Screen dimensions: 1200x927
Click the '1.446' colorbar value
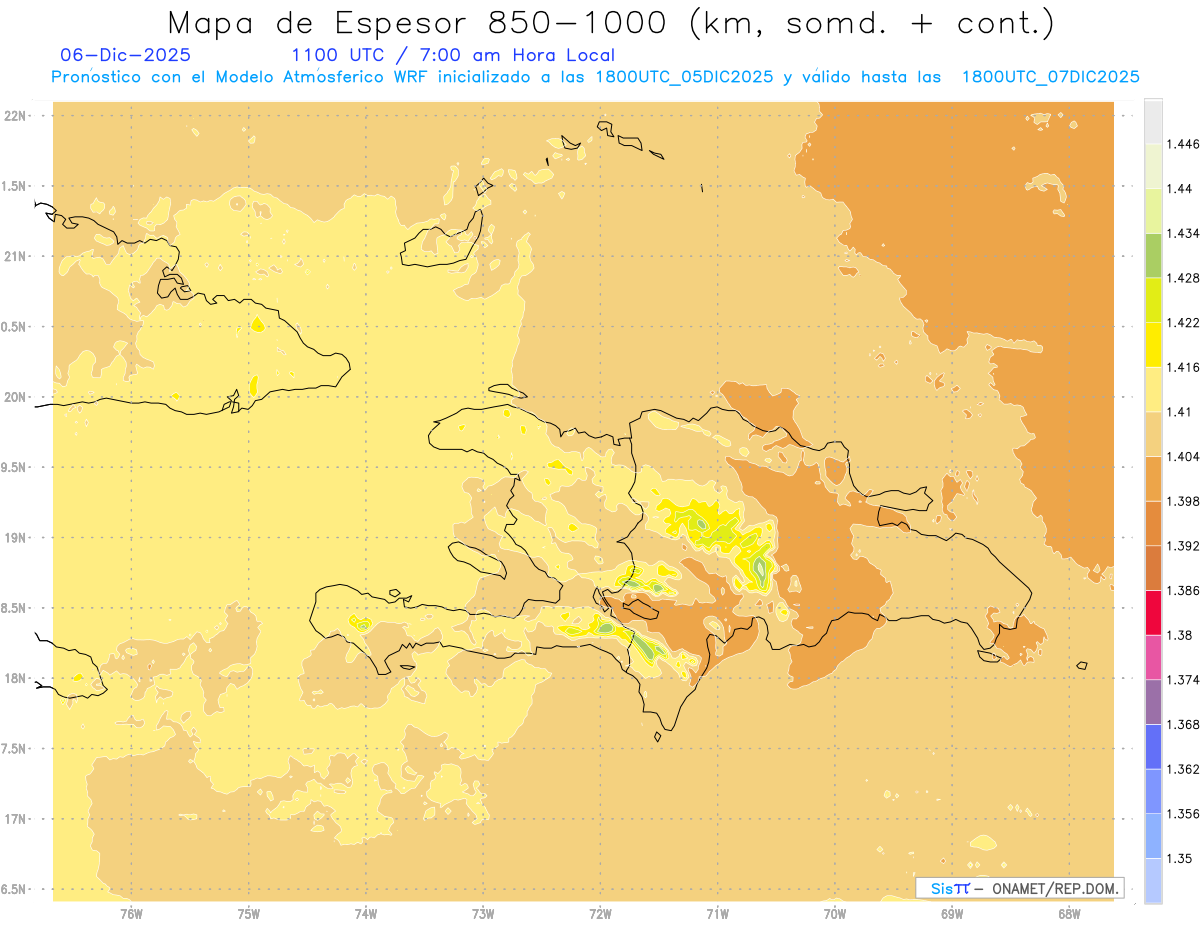point(1185,144)
